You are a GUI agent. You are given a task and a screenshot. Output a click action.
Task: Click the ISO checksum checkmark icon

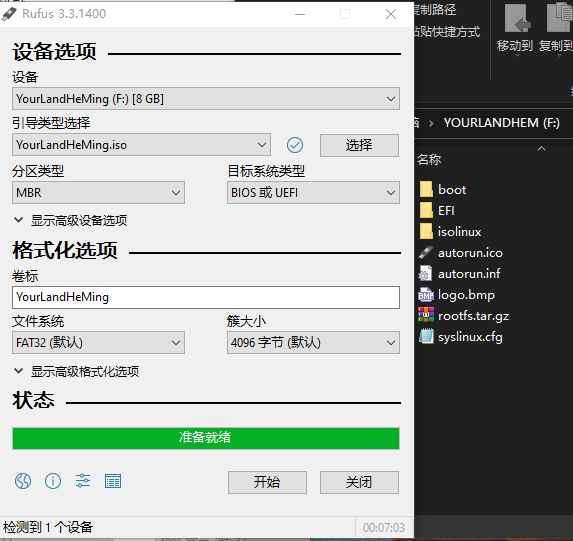coord(295,145)
